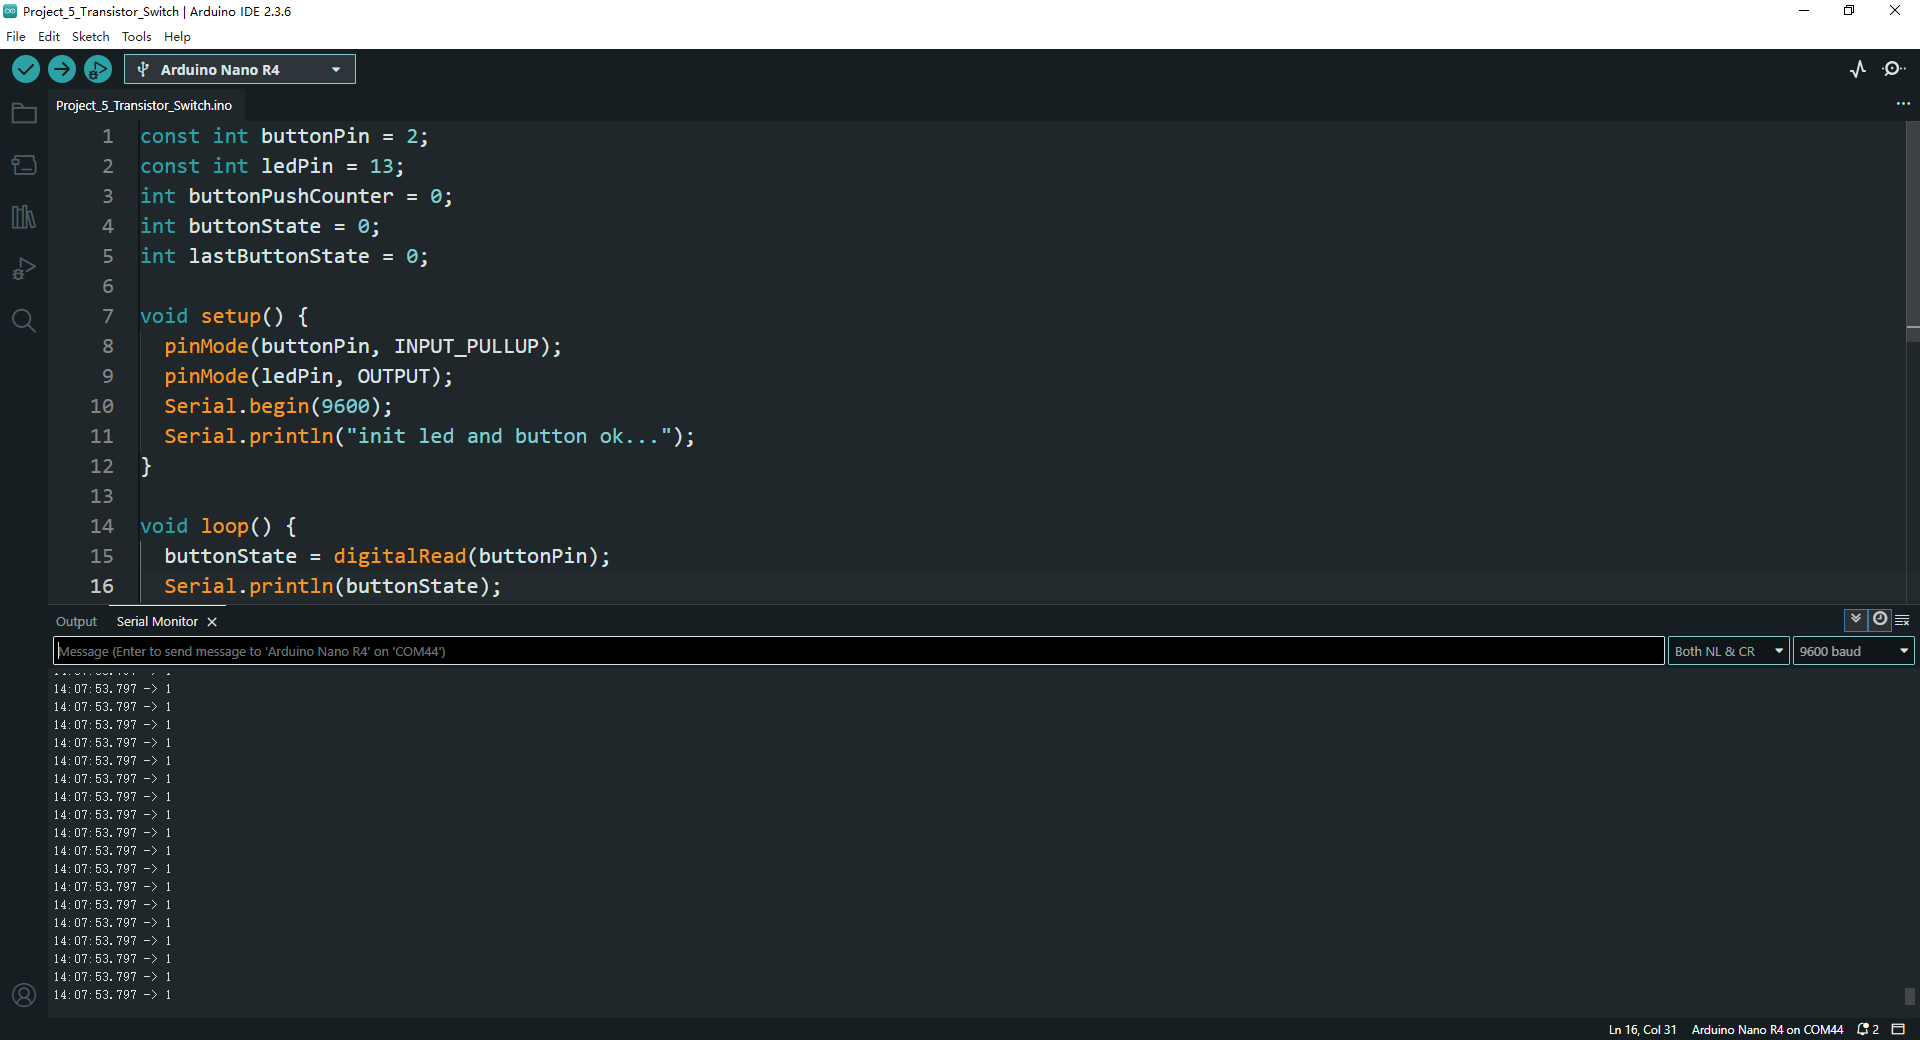Image resolution: width=1920 pixels, height=1040 pixels.
Task: Click the serial message input field
Action: click(858, 651)
